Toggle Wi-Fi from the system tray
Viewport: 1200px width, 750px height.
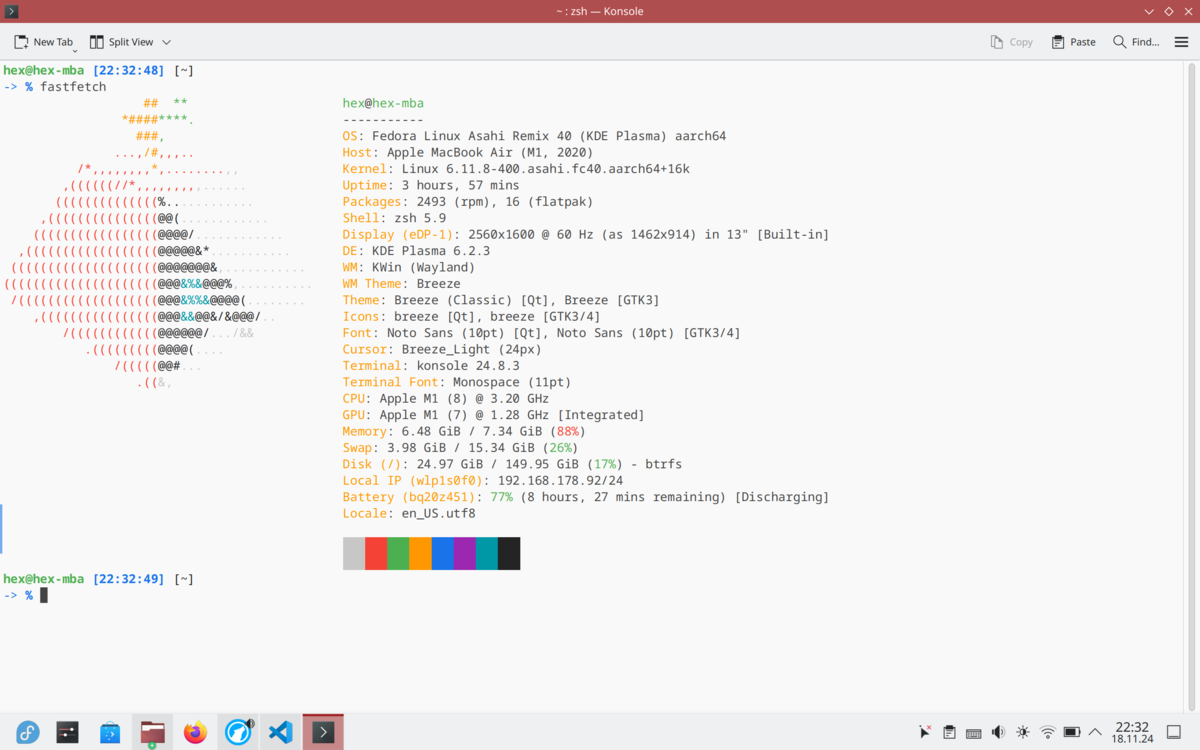tap(1046, 732)
